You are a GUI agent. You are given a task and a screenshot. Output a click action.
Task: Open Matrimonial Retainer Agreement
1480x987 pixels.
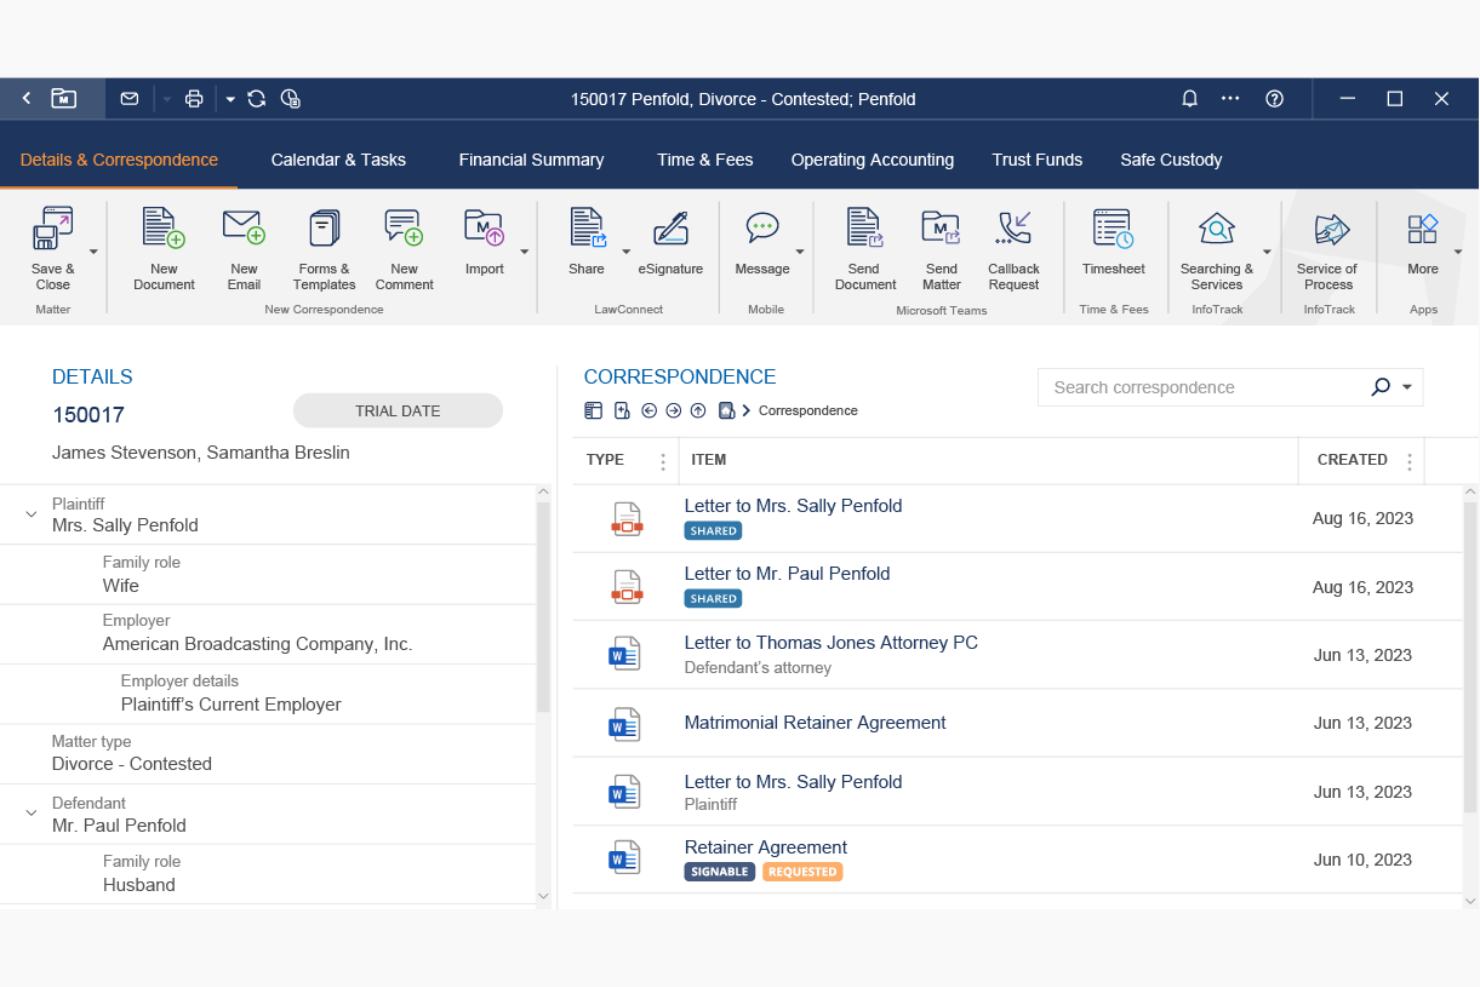(x=815, y=723)
